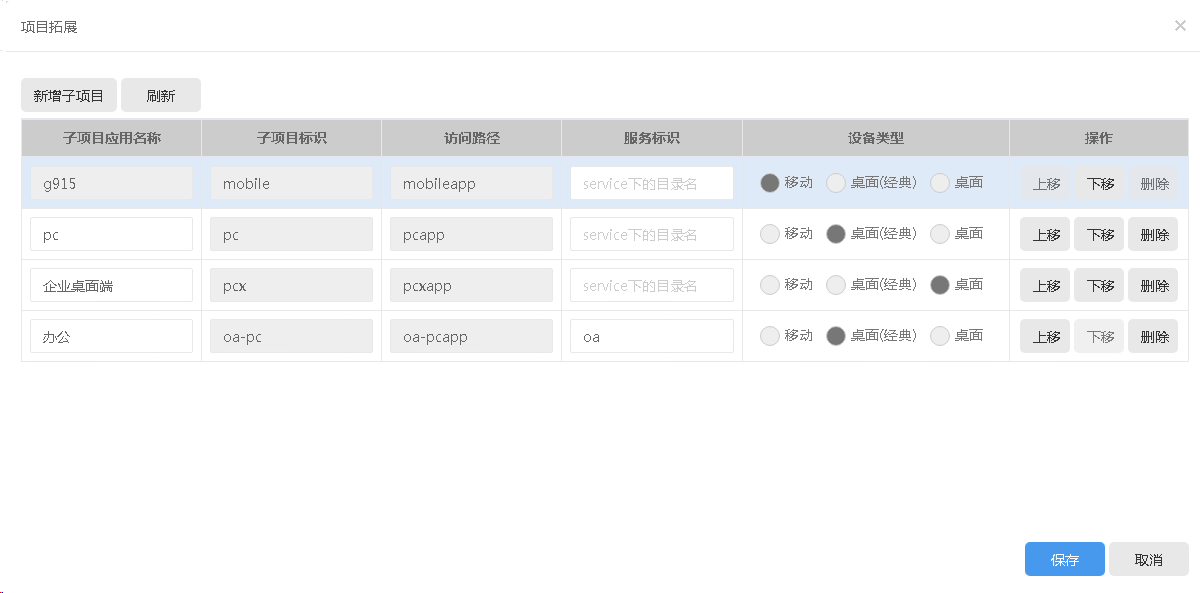The width and height of the screenshot is (1200, 593).
Task: Close the 项目拓展 dialog with X
Action: [x=1180, y=26]
